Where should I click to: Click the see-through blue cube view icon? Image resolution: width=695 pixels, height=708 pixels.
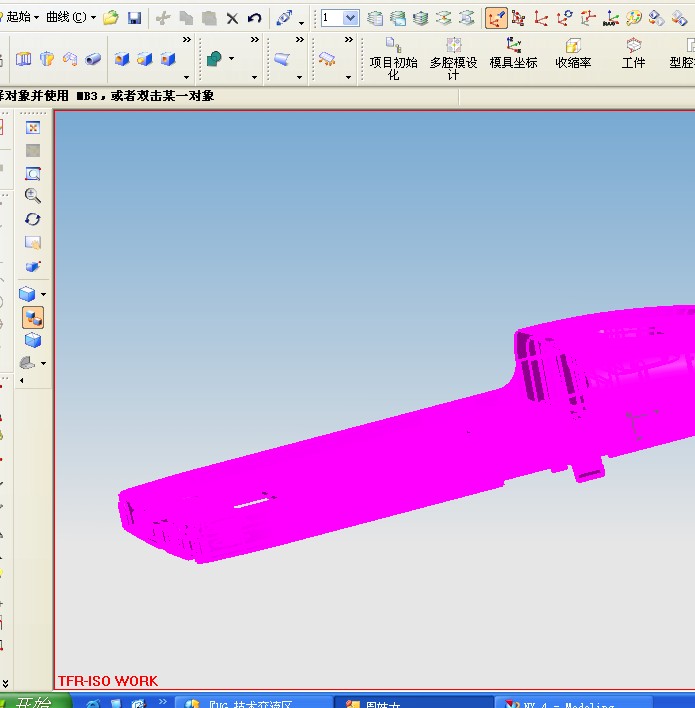[x=33, y=340]
